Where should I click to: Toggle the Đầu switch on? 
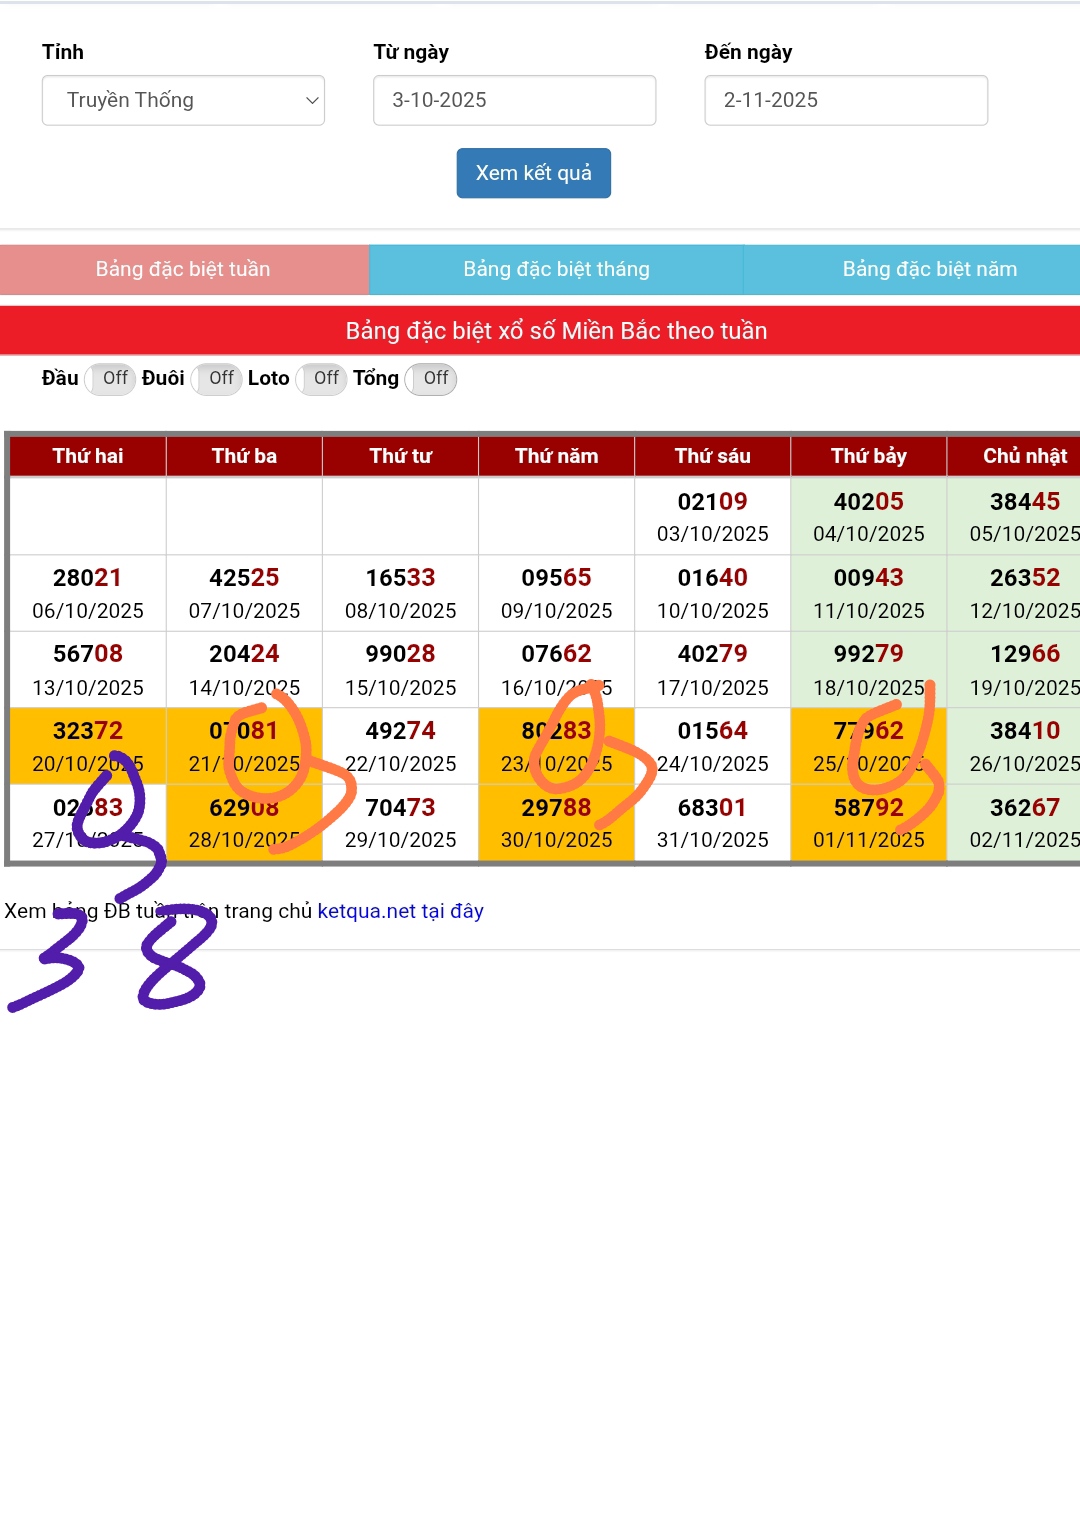pyautogui.click(x=111, y=378)
